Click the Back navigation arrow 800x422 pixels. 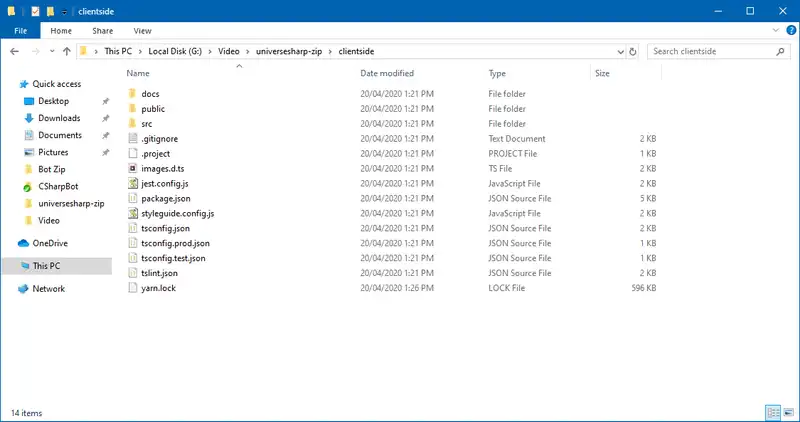point(14,51)
